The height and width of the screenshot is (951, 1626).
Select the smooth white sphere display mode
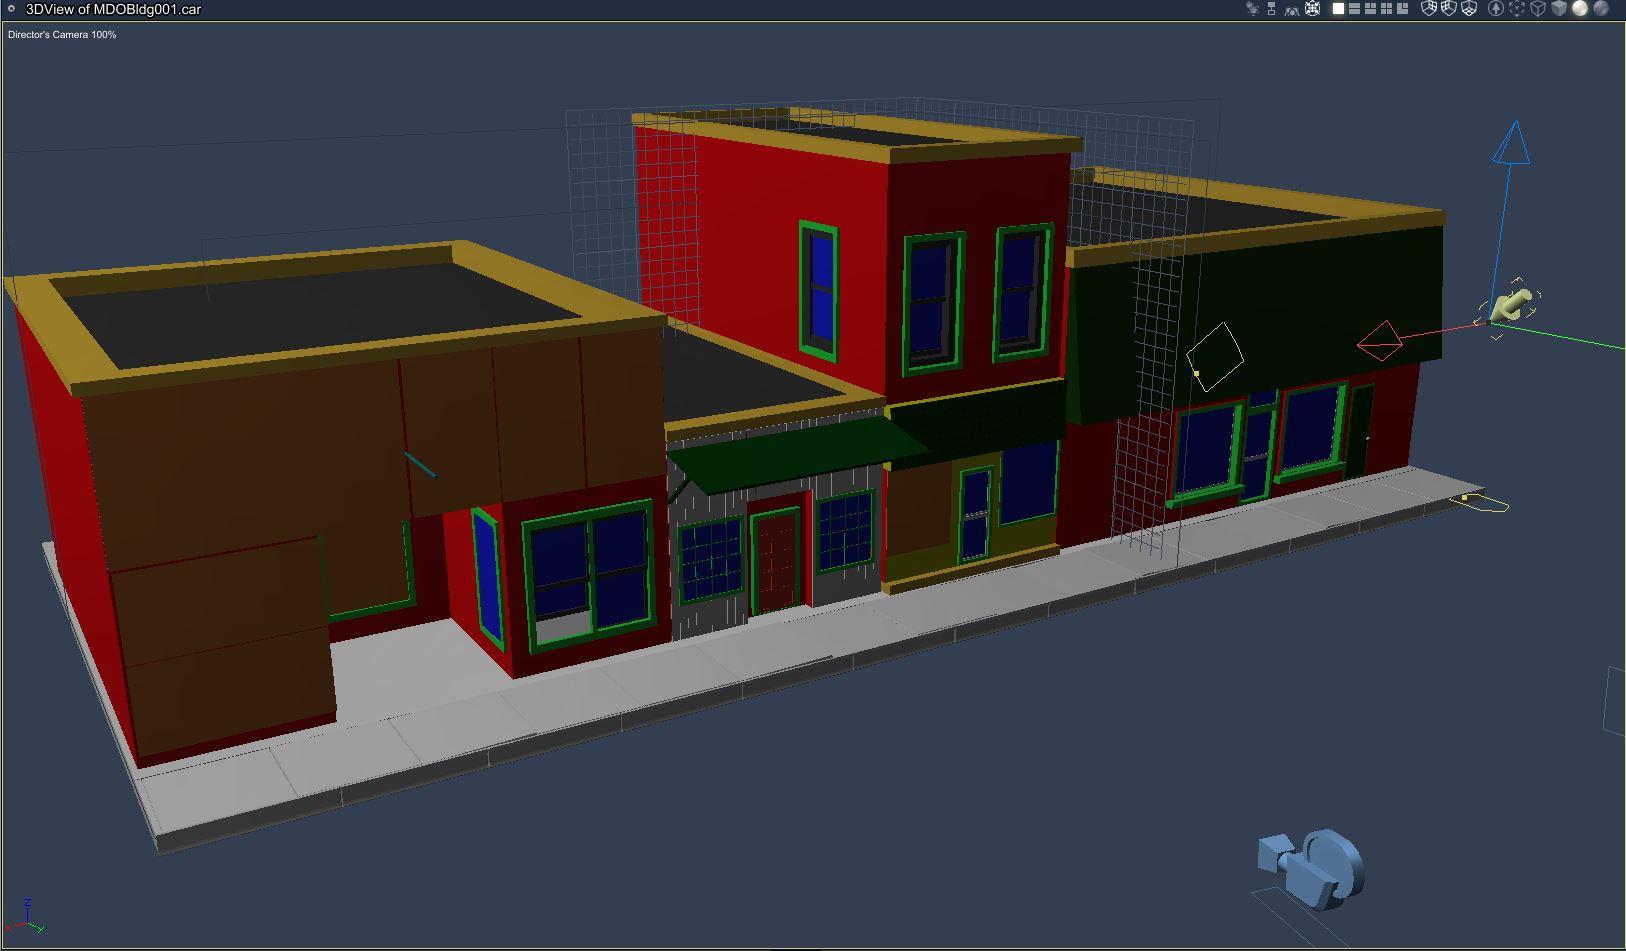click(1580, 9)
